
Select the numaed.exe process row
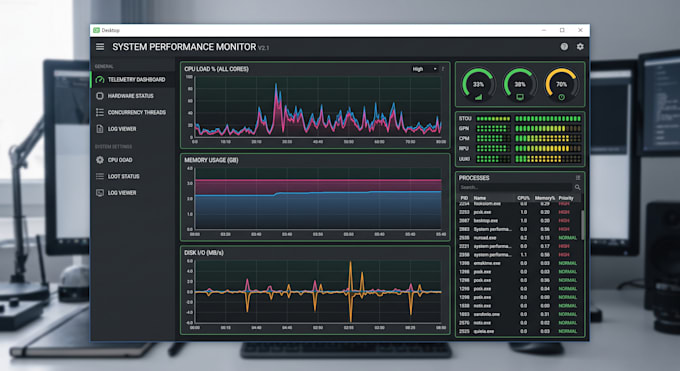(x=519, y=238)
